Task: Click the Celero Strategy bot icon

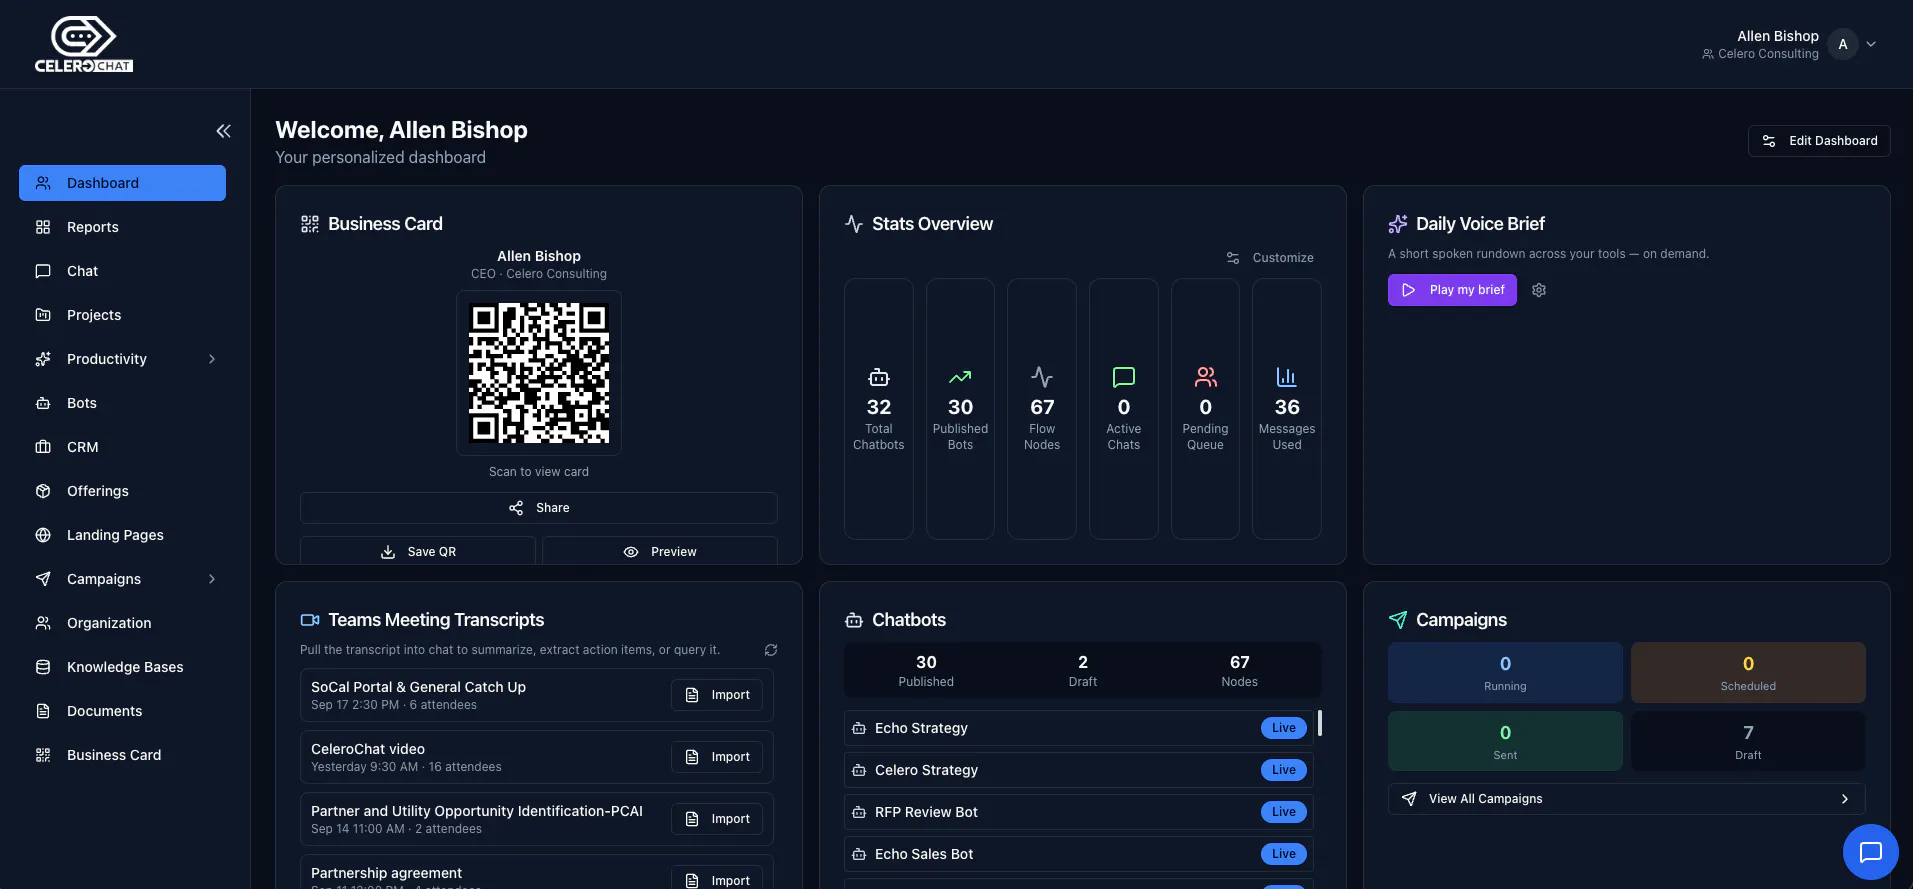Action: point(859,770)
